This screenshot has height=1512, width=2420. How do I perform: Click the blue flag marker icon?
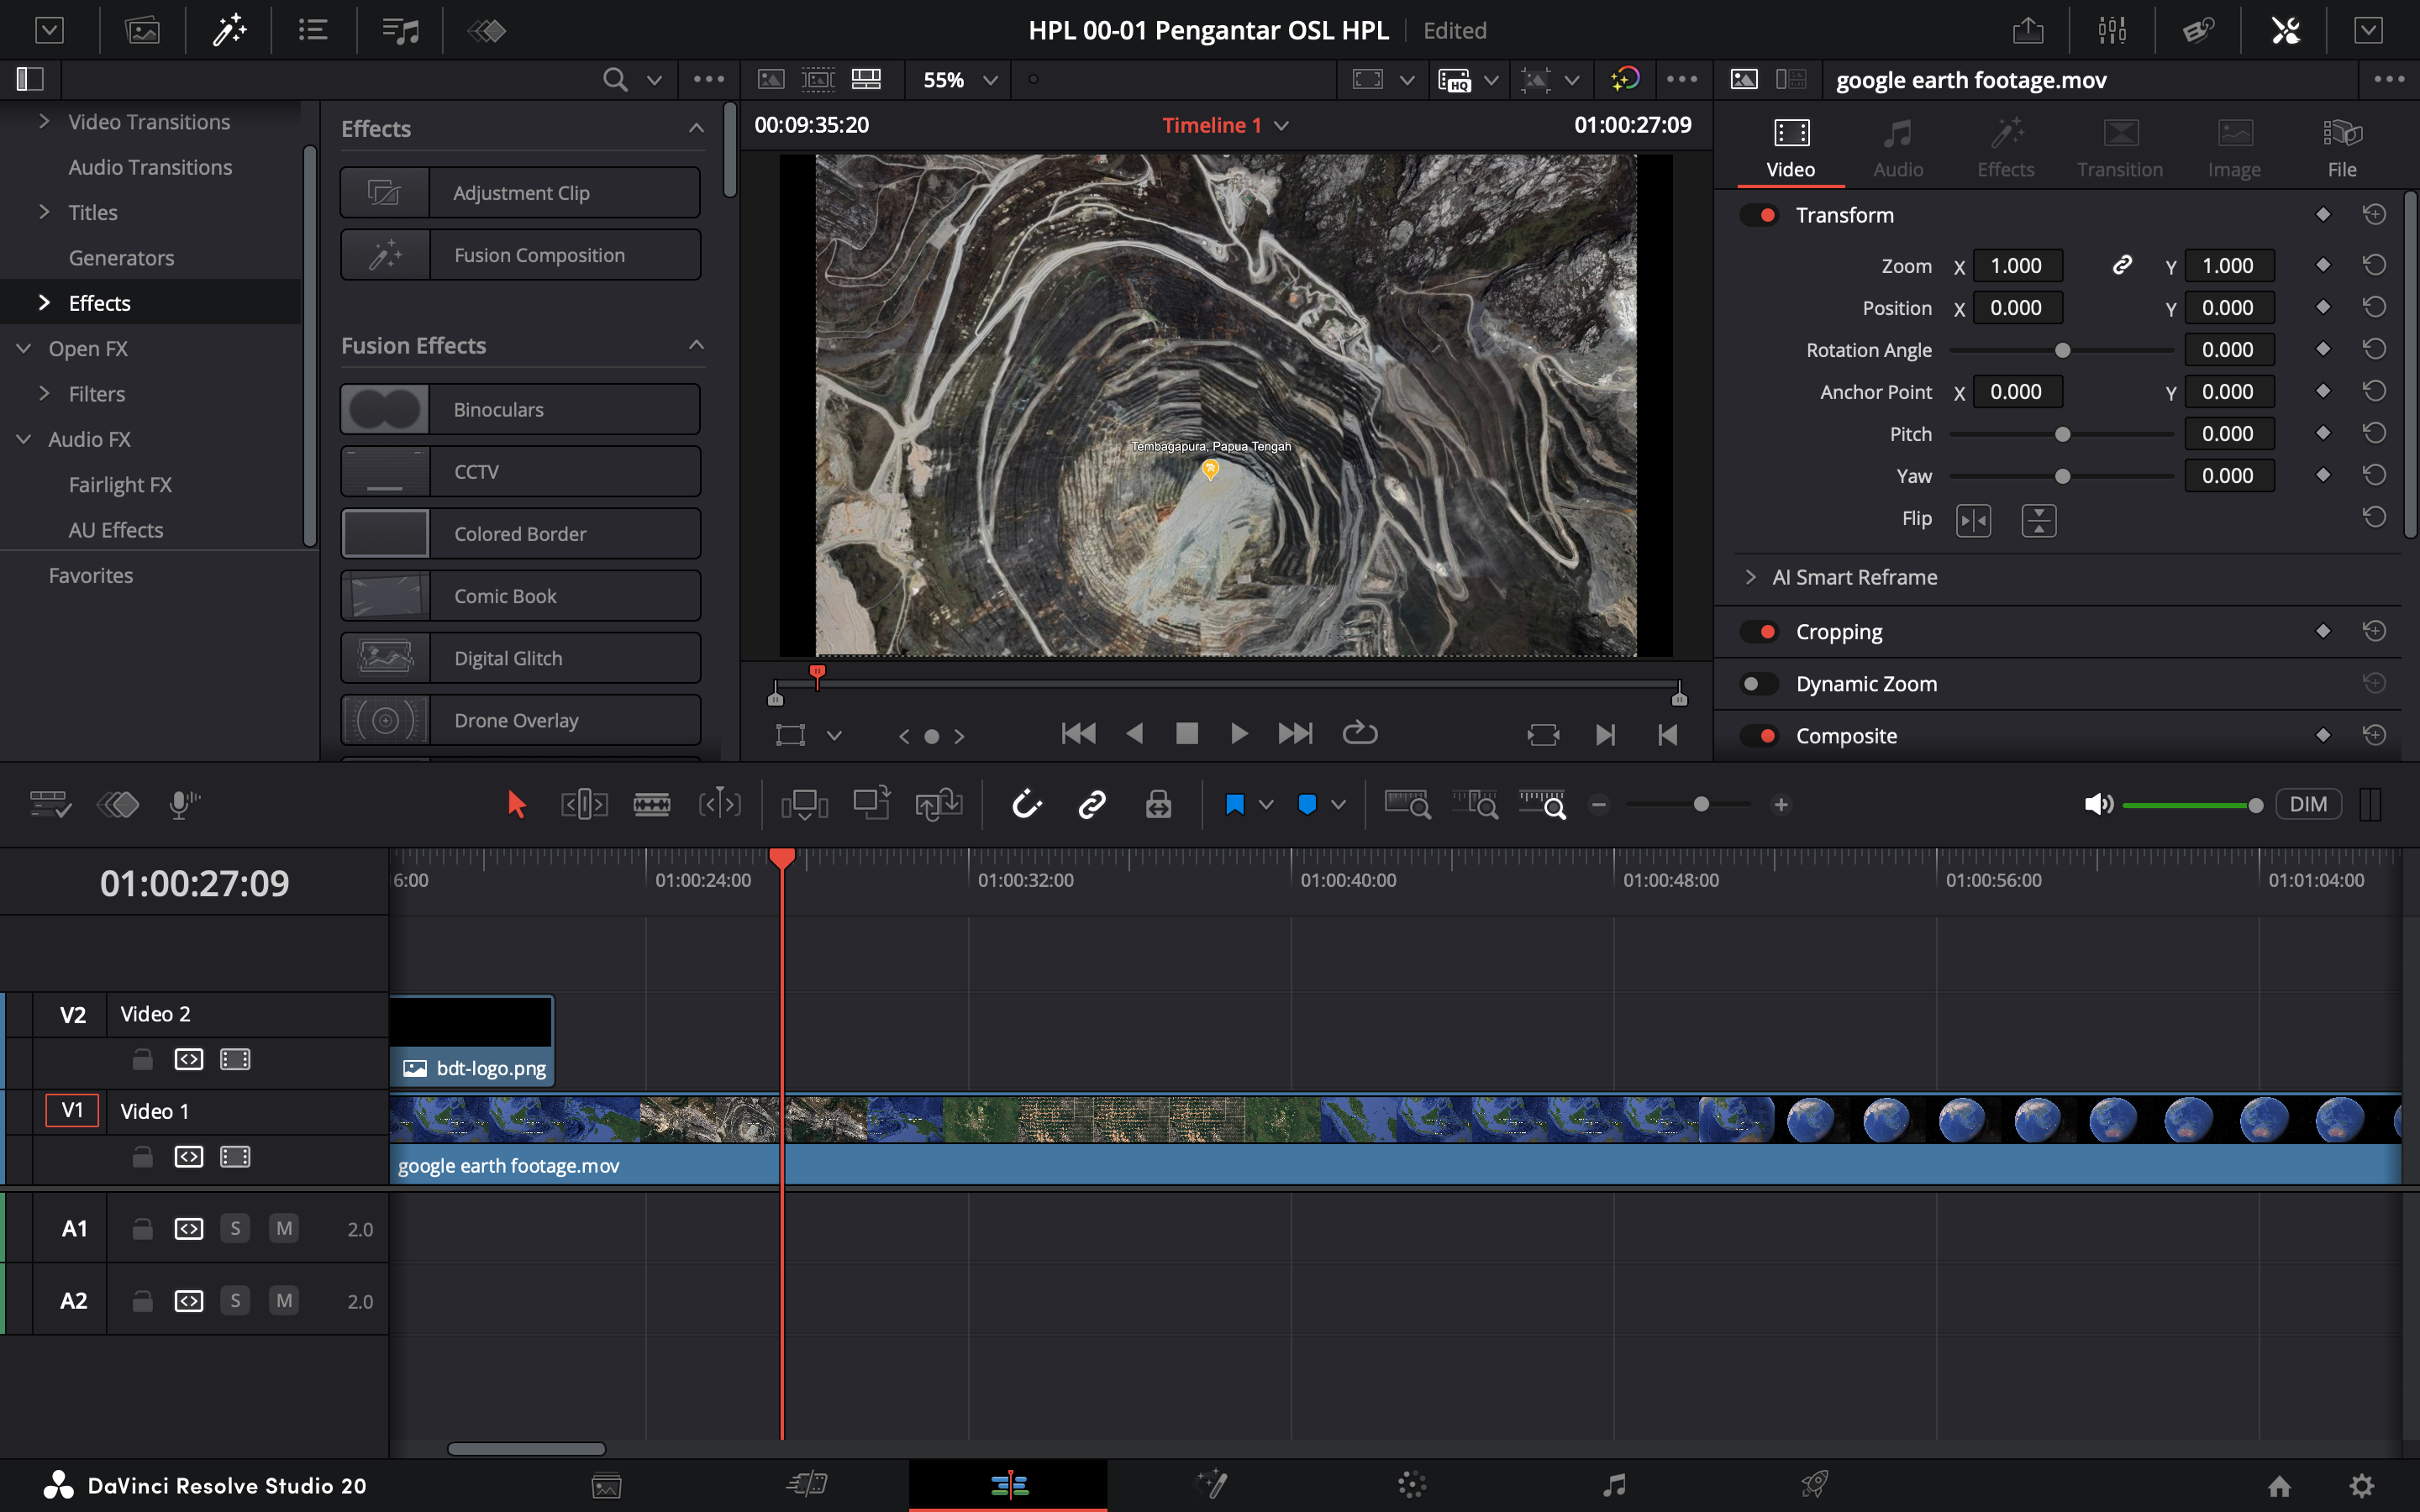pos(1234,804)
